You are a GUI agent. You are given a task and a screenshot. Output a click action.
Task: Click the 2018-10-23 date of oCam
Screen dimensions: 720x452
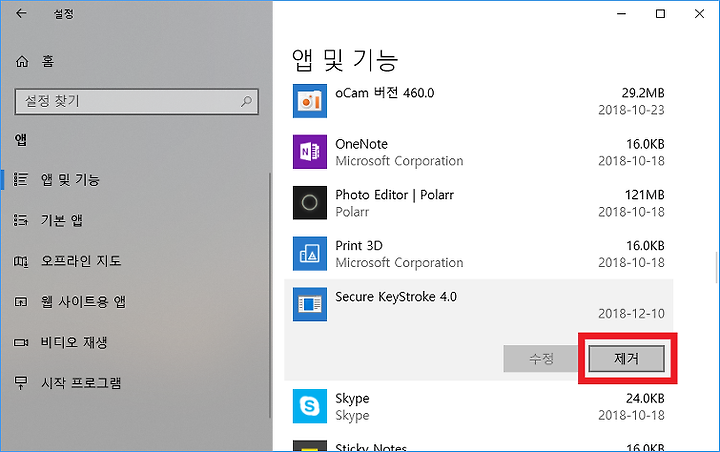click(631, 110)
